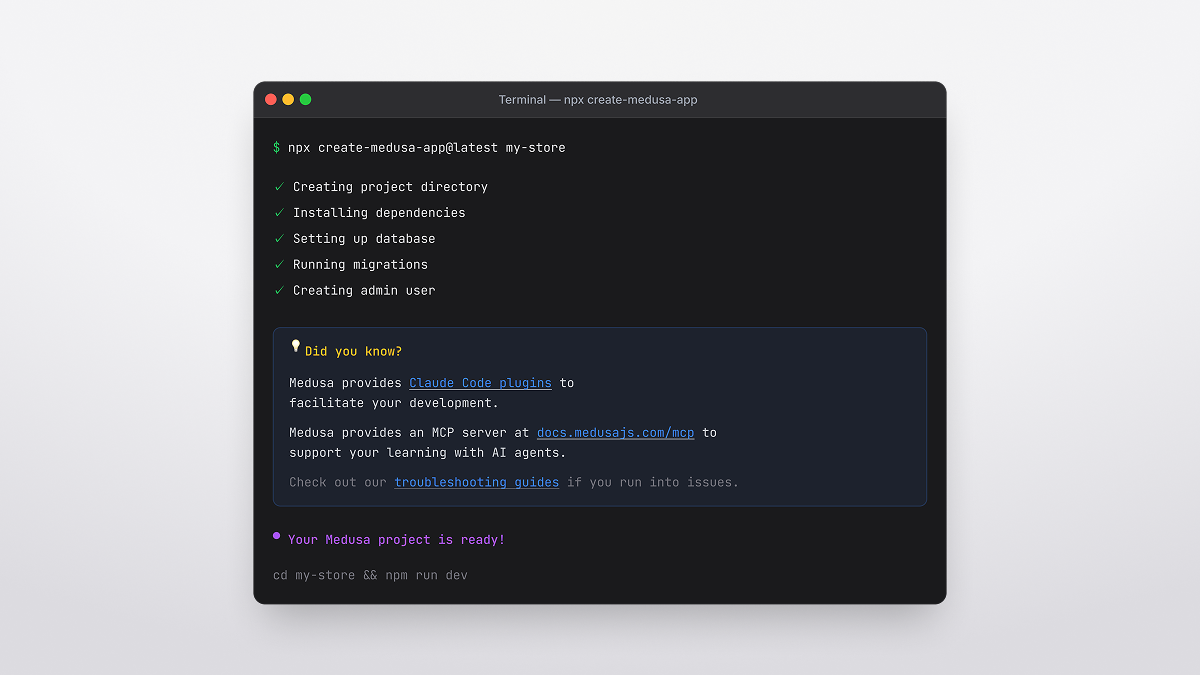Click the yellow minimize button
This screenshot has height=675, width=1200.
pyautogui.click(x=288, y=99)
